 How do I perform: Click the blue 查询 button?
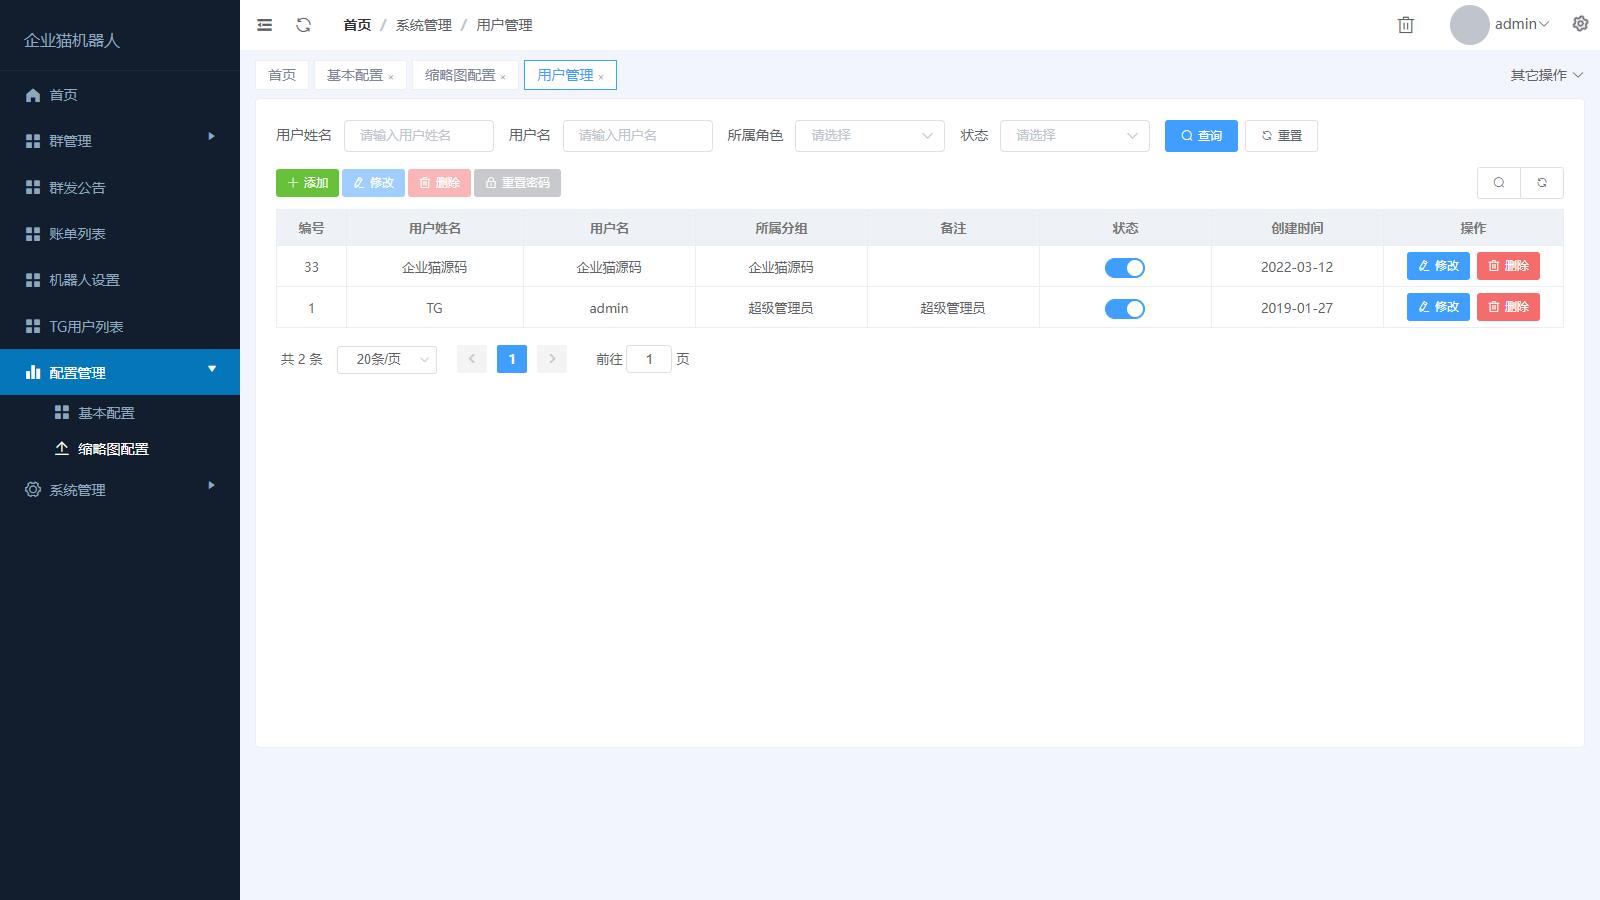[1200, 136]
